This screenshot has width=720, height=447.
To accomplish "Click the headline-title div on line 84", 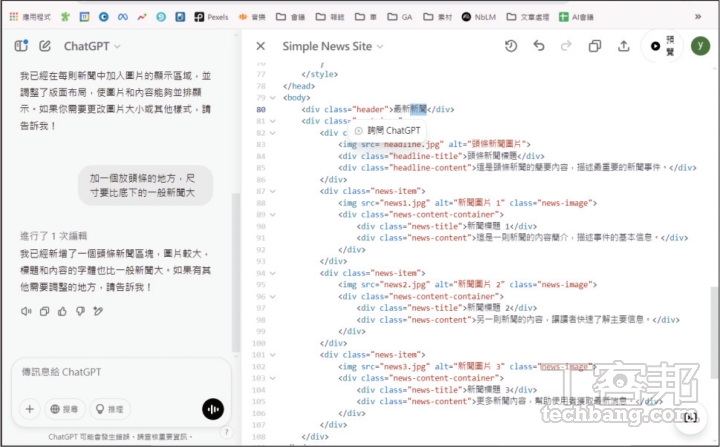I will pos(441,156).
